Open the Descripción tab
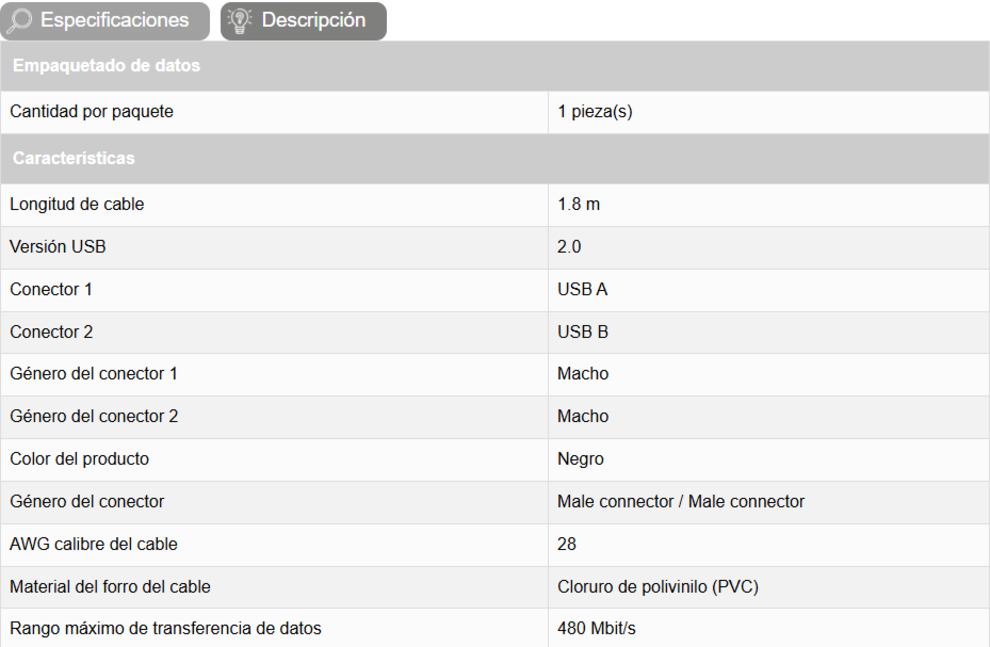The image size is (990, 647). point(313,20)
